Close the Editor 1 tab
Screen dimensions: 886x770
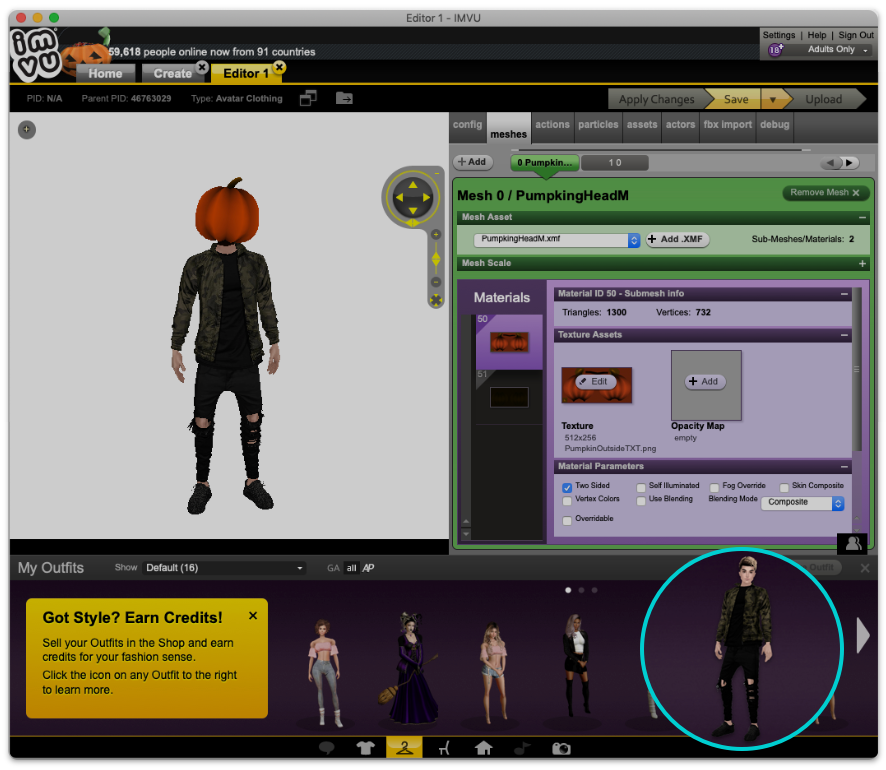click(279, 67)
